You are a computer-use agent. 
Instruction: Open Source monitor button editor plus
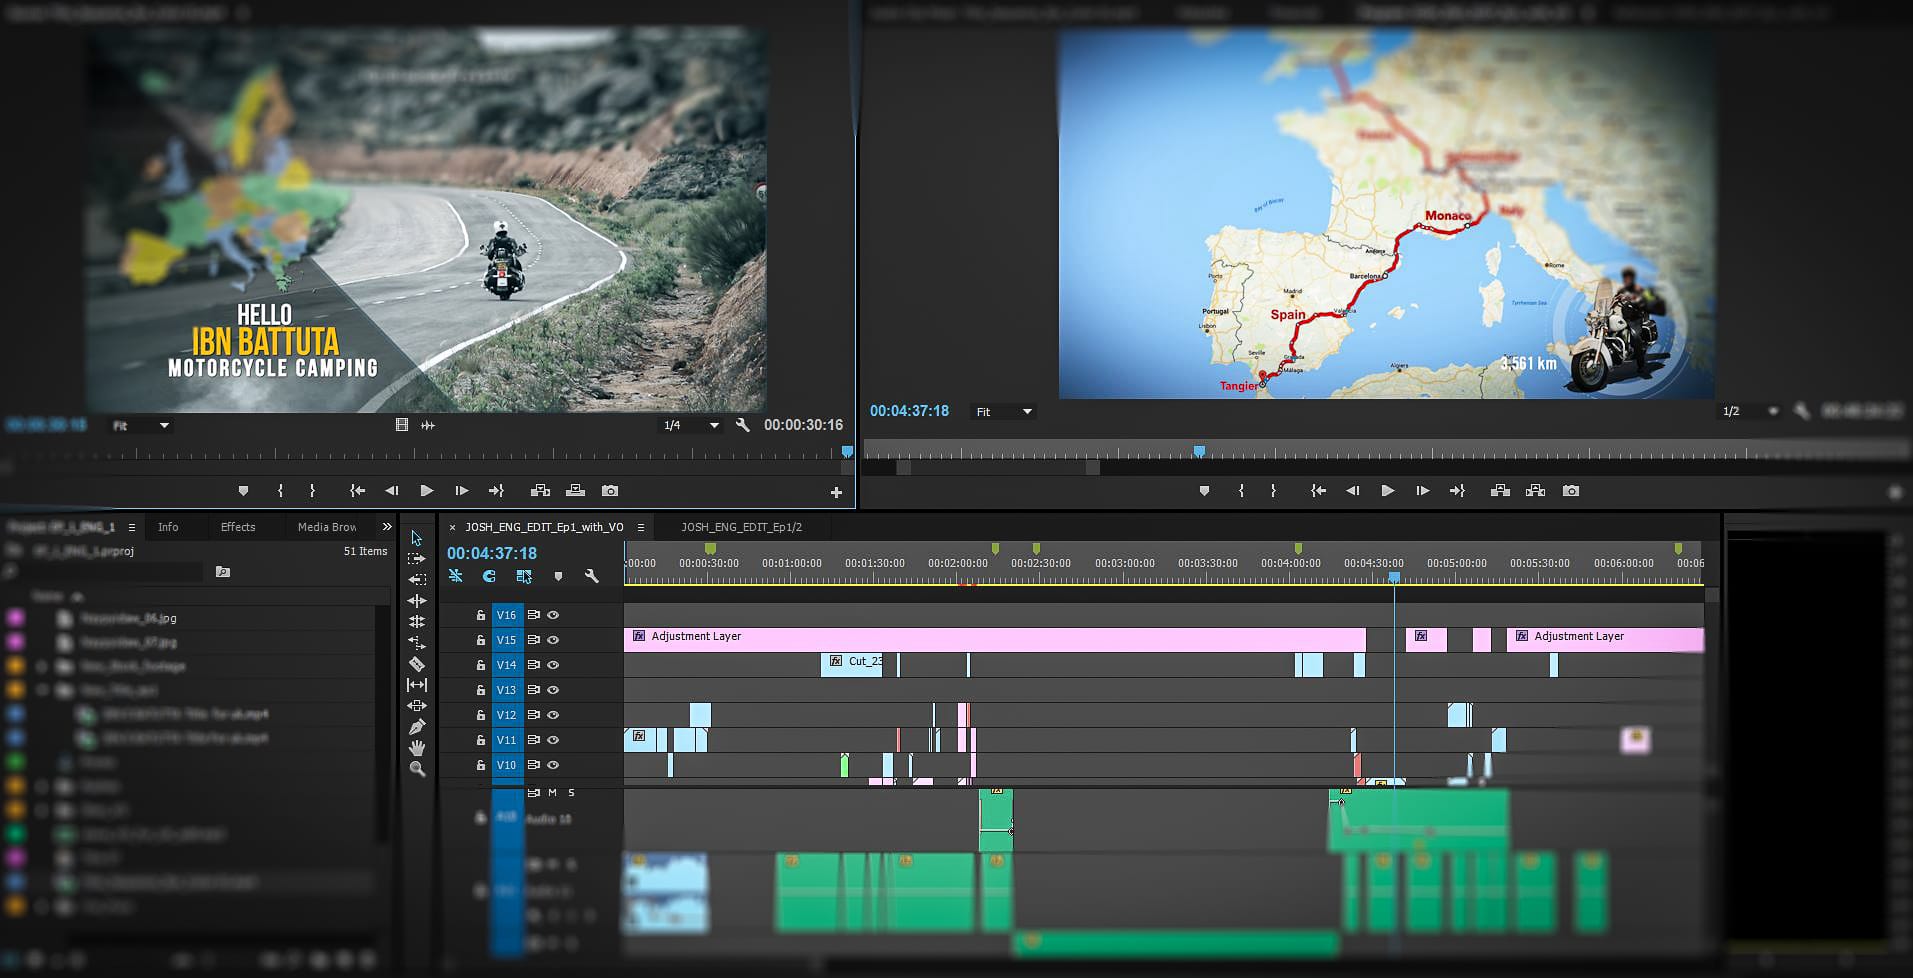tap(836, 492)
